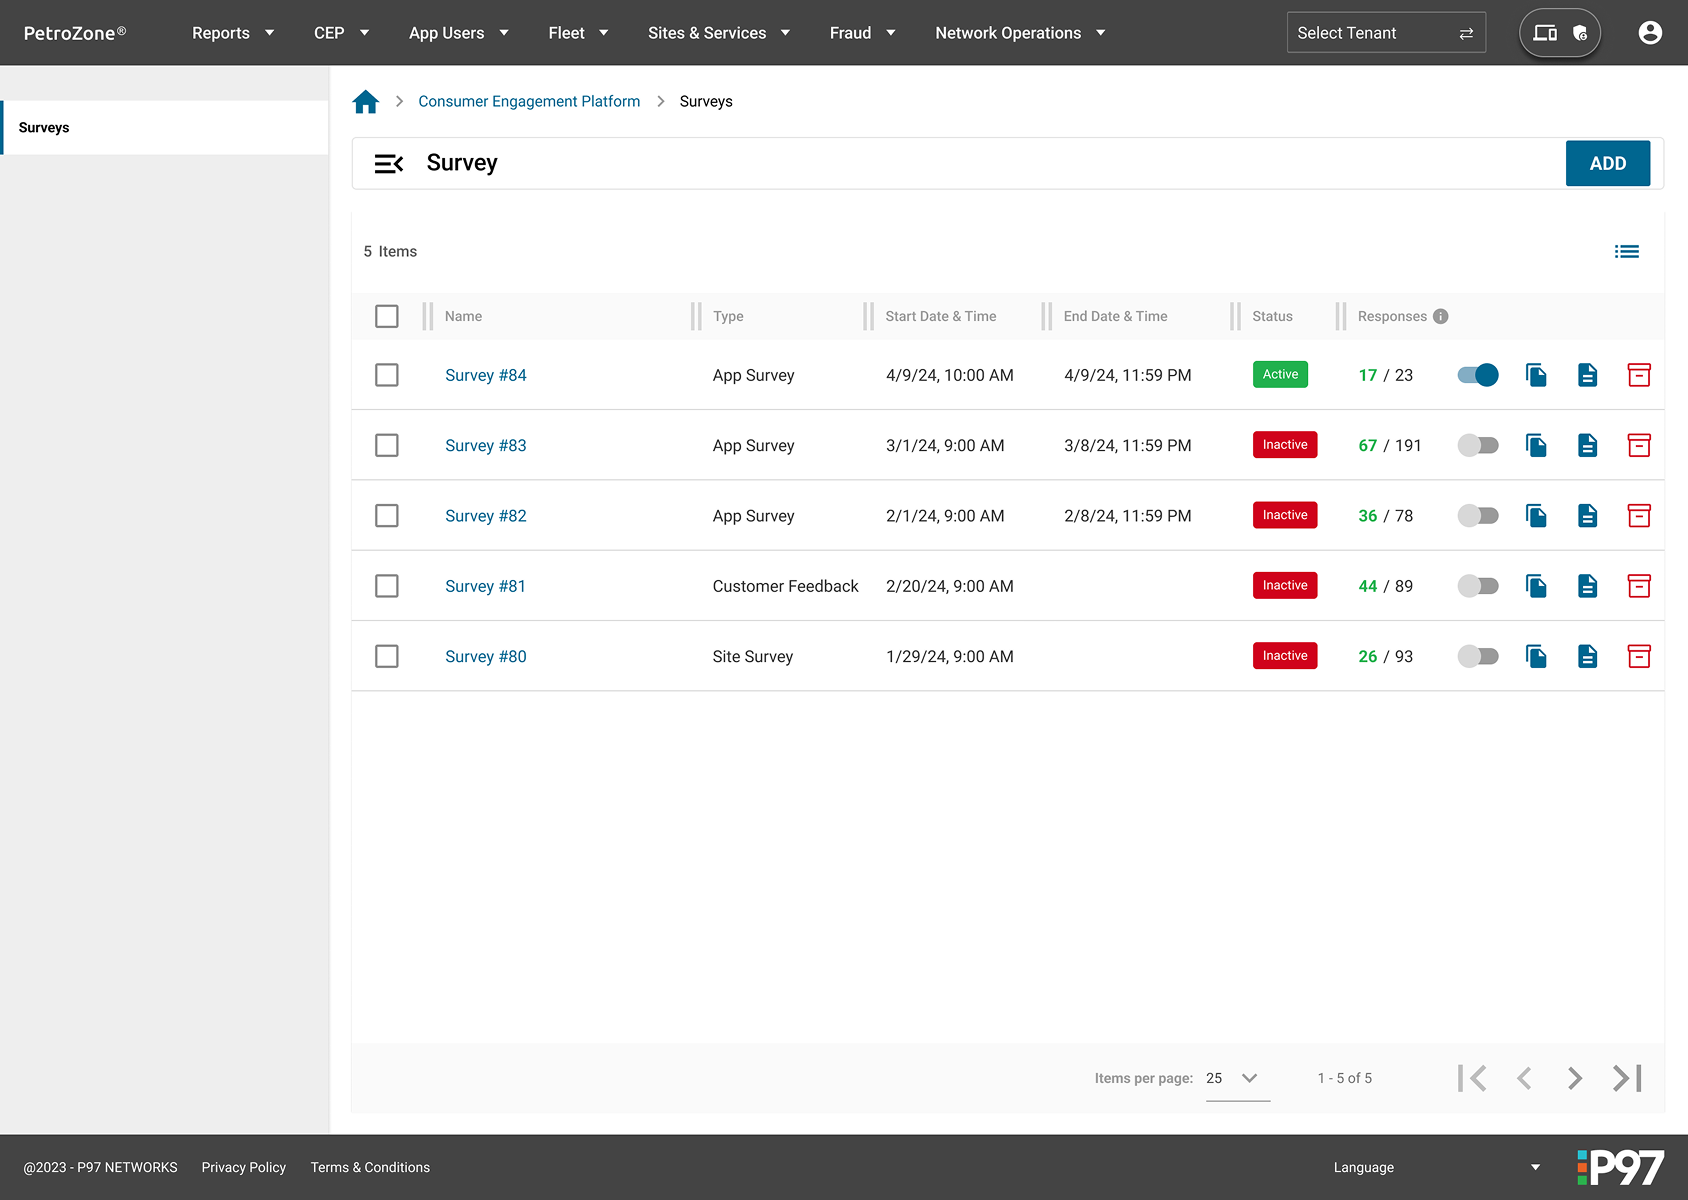1688x1200 pixels.
Task: Copy Survey #84 using duplicate icon
Action: [1536, 375]
